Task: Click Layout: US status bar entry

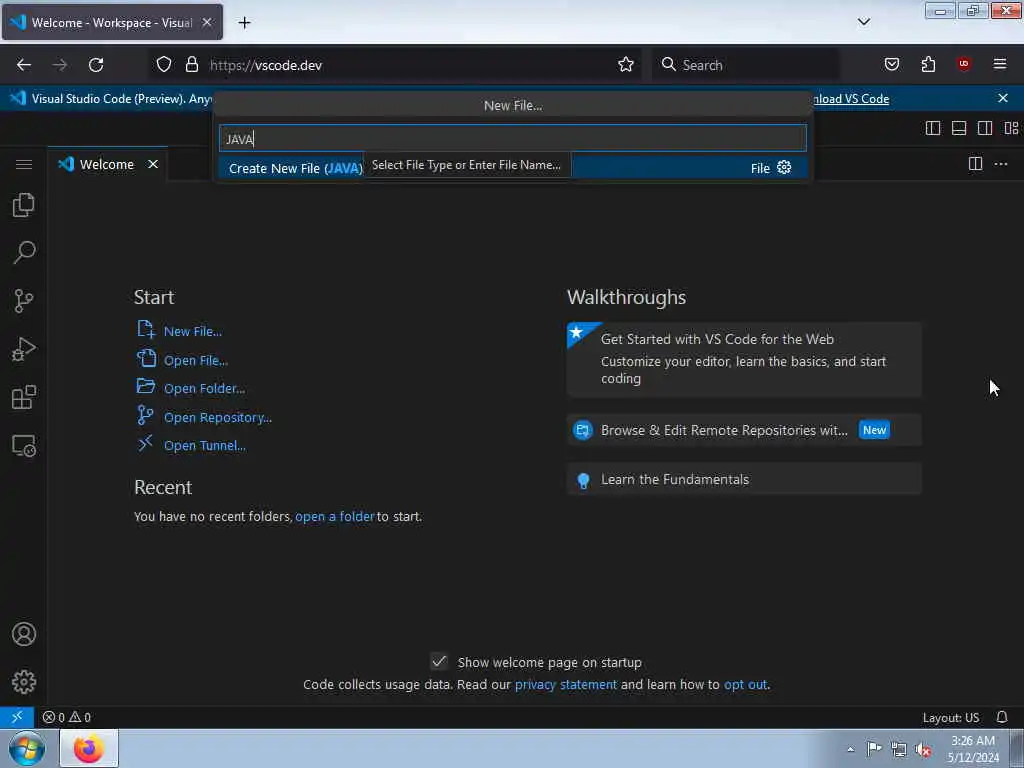Action: (950, 717)
